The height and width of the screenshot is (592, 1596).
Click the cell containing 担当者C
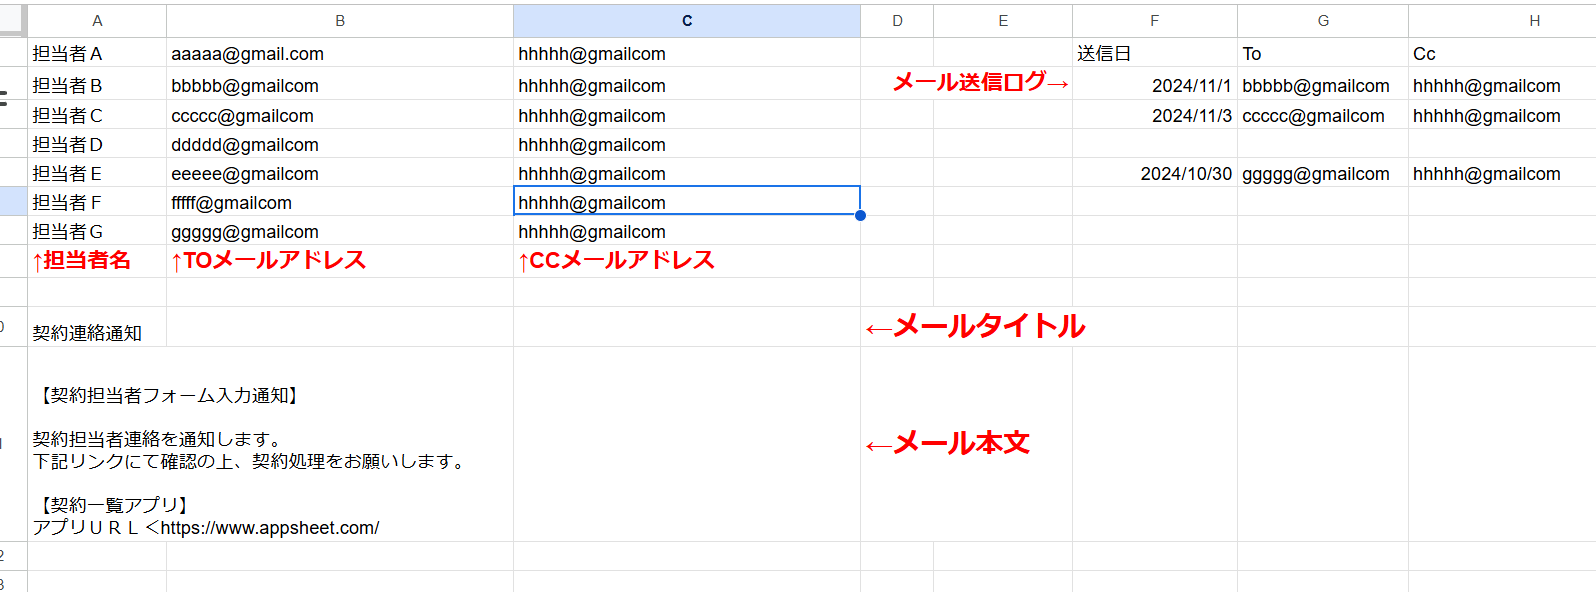point(97,115)
